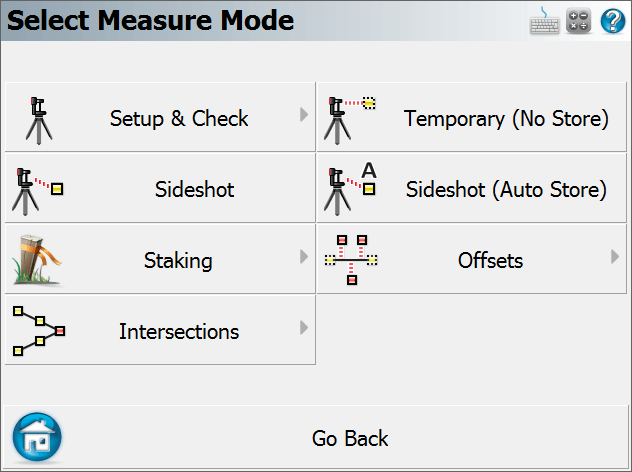The image size is (632, 472).
Task: Click the Offsets diagram icon
Action: [351, 260]
